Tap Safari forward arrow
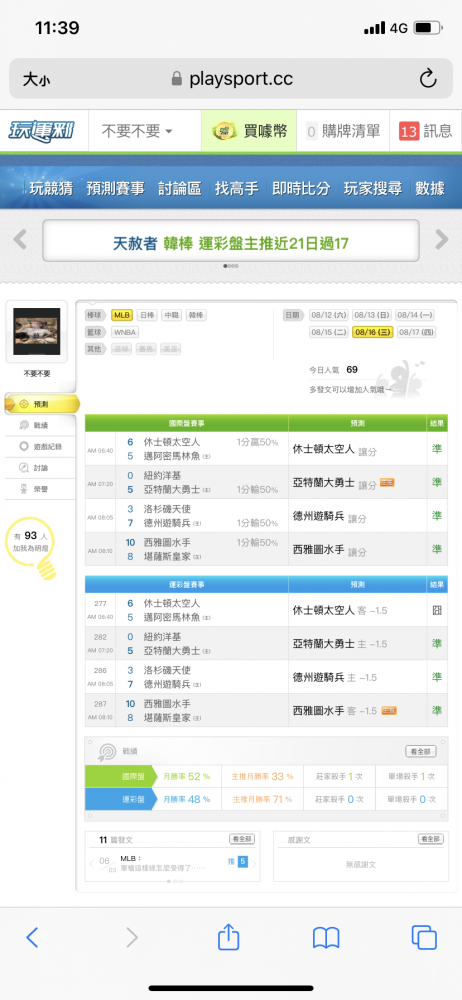Image resolution: width=462 pixels, height=1000 pixels. pyautogui.click(x=131, y=937)
